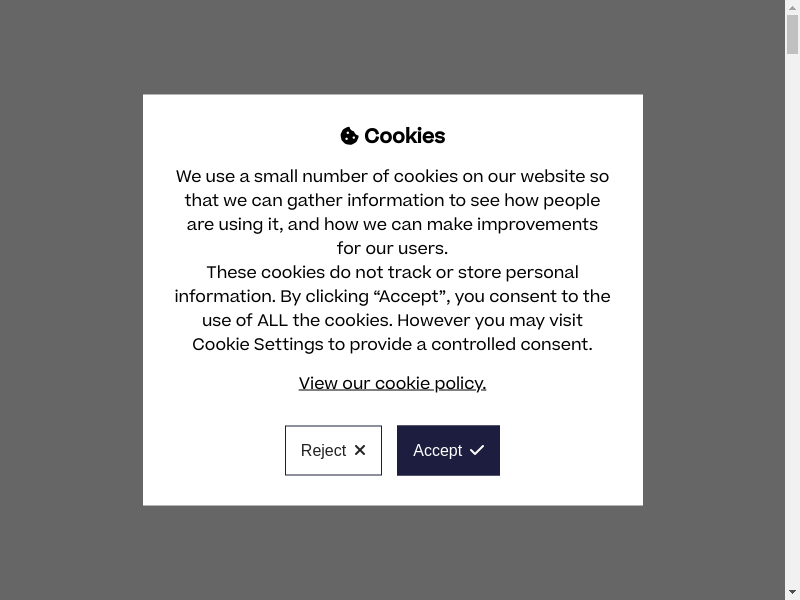Click the dimmed overlay left of the dialog
The height and width of the screenshot is (600, 800).
(71, 300)
